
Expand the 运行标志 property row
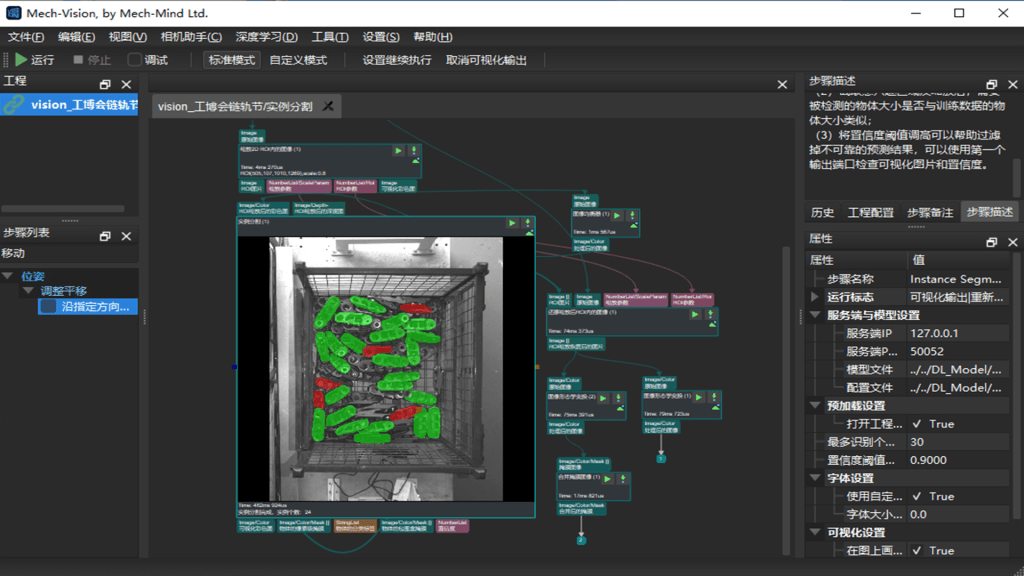click(x=815, y=297)
